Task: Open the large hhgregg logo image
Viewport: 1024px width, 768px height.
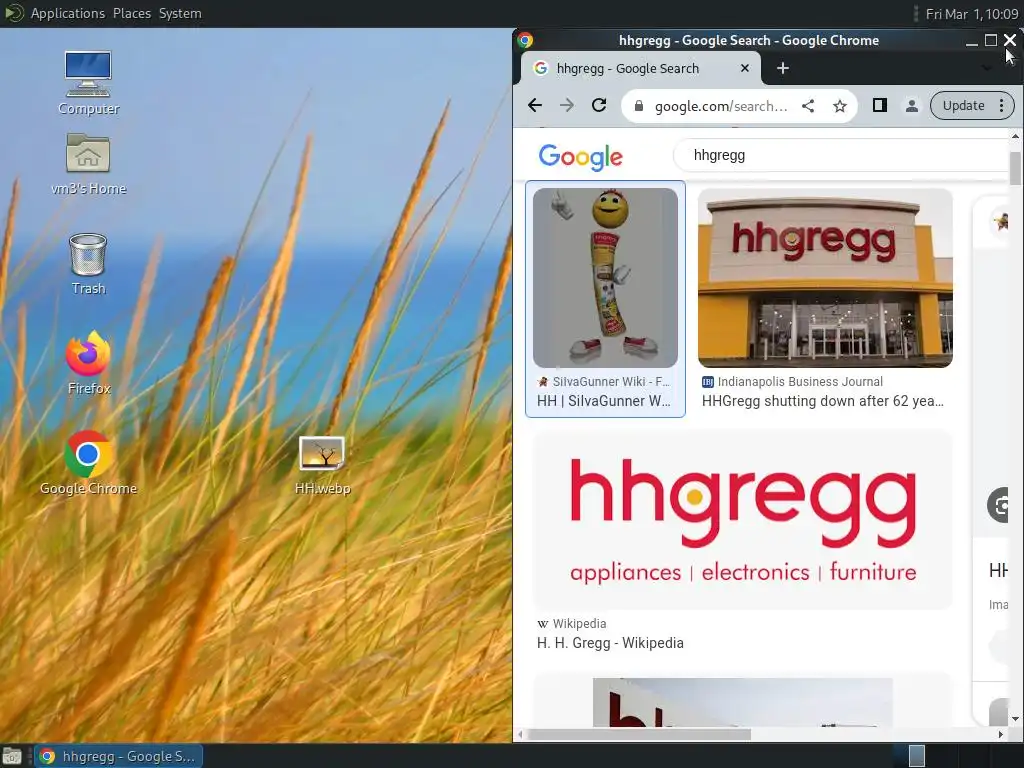Action: 743,519
